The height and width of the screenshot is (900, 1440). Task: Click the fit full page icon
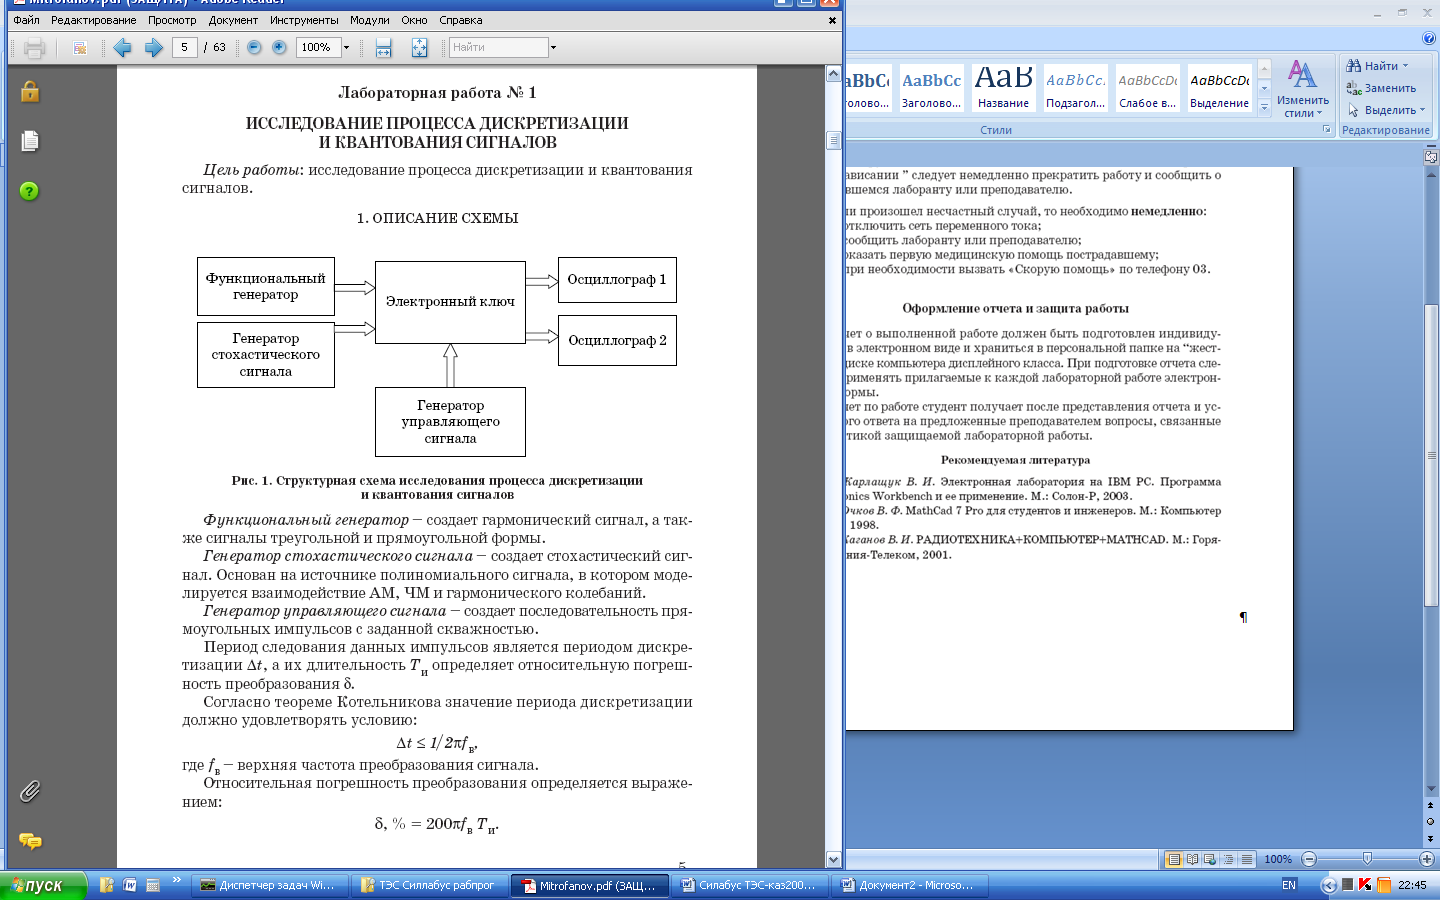click(419, 47)
